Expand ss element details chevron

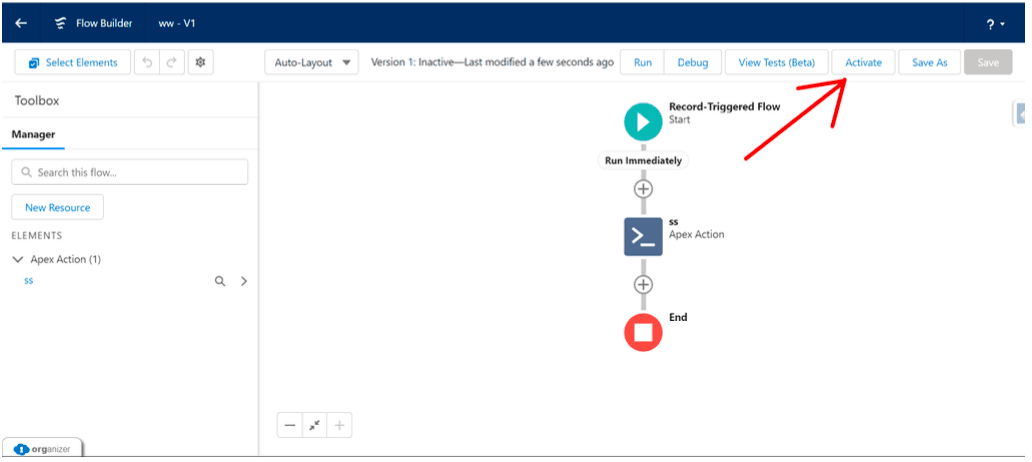[x=244, y=281]
